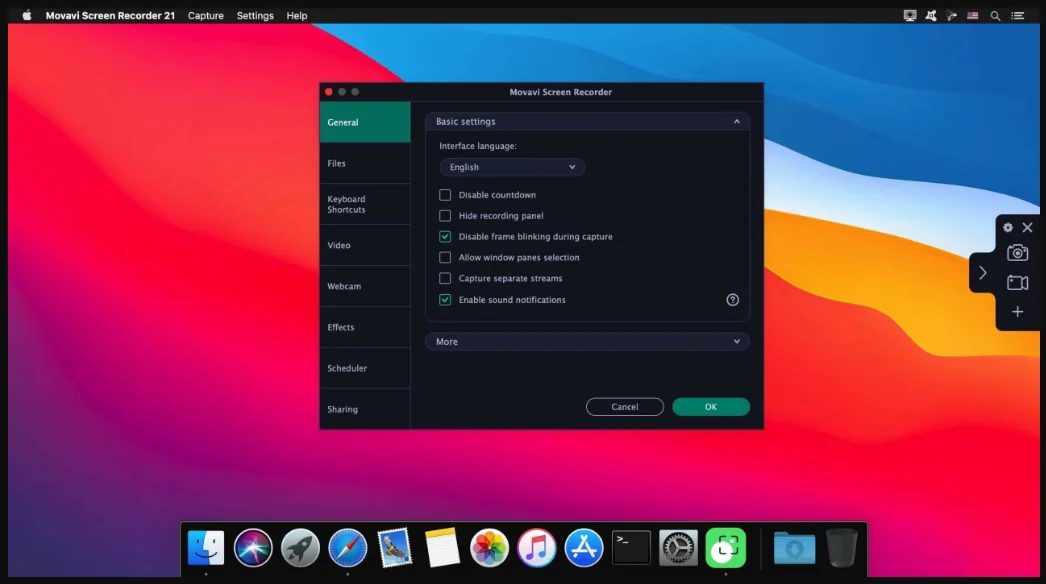
Task: Open Terminal from the dock
Action: 631,548
